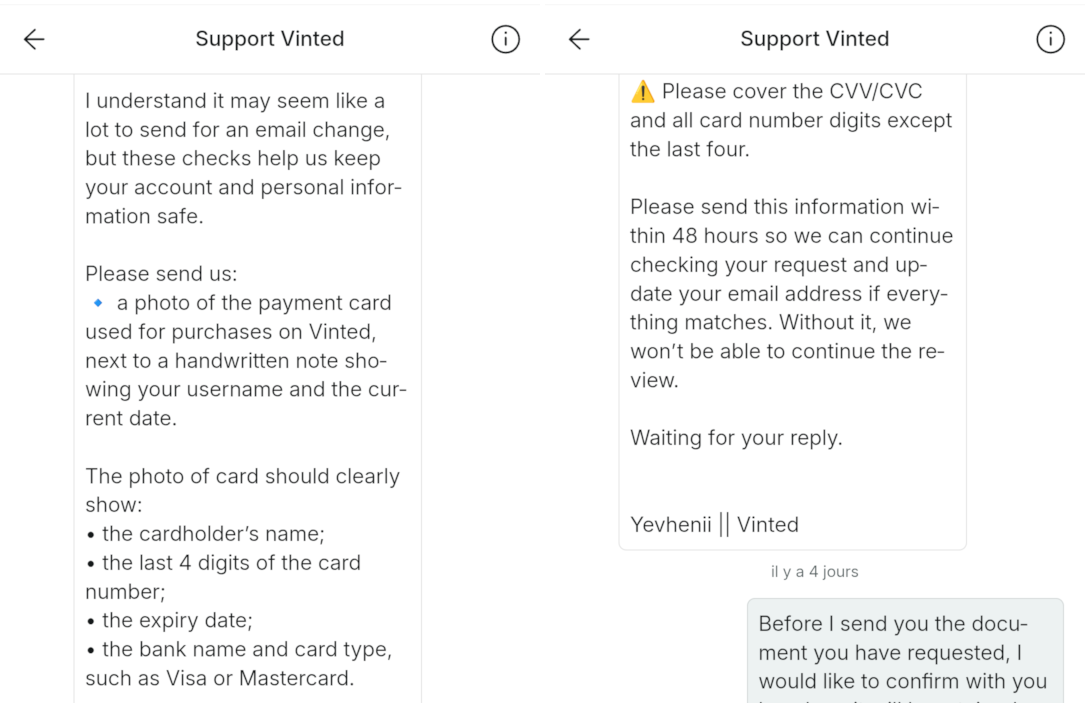This screenshot has width=1085, height=703.
Task: Click the 'Please cover the CVV/CVC' warning text
Action: point(791,120)
